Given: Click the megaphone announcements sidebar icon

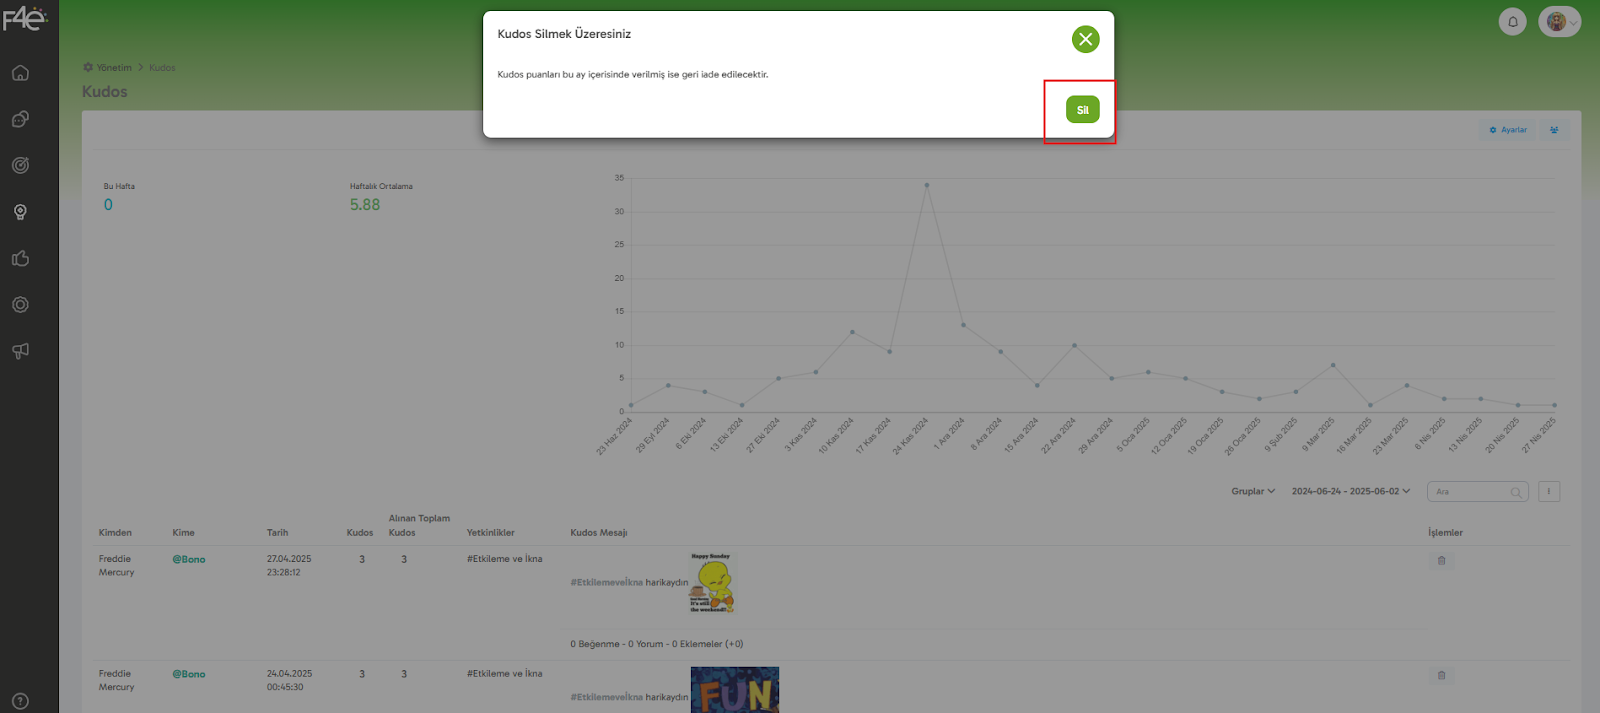Looking at the screenshot, I should tap(20, 351).
